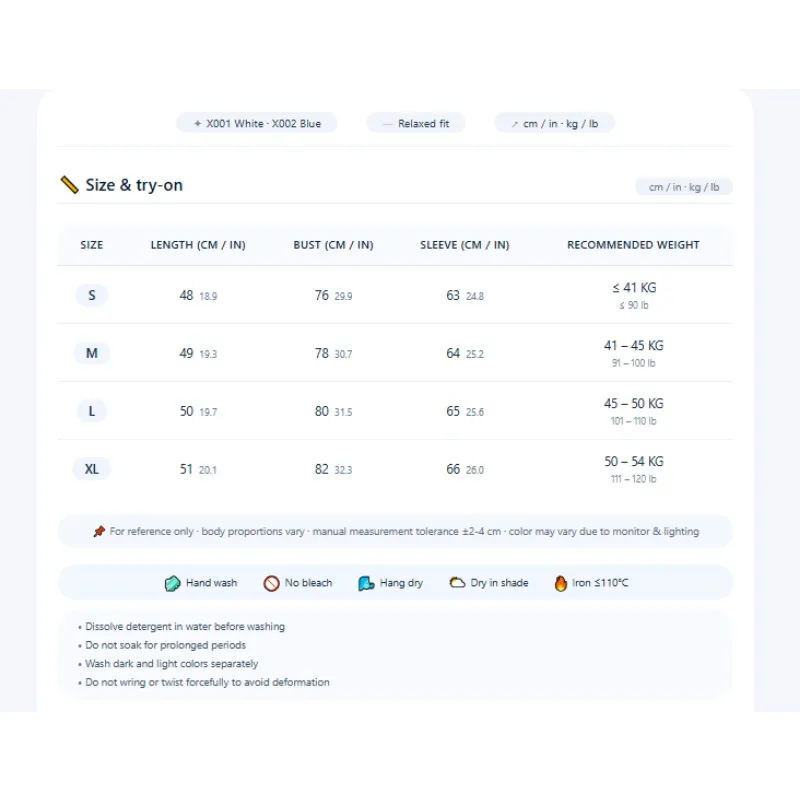Click the S length value 48

pyautogui.click(x=186, y=295)
